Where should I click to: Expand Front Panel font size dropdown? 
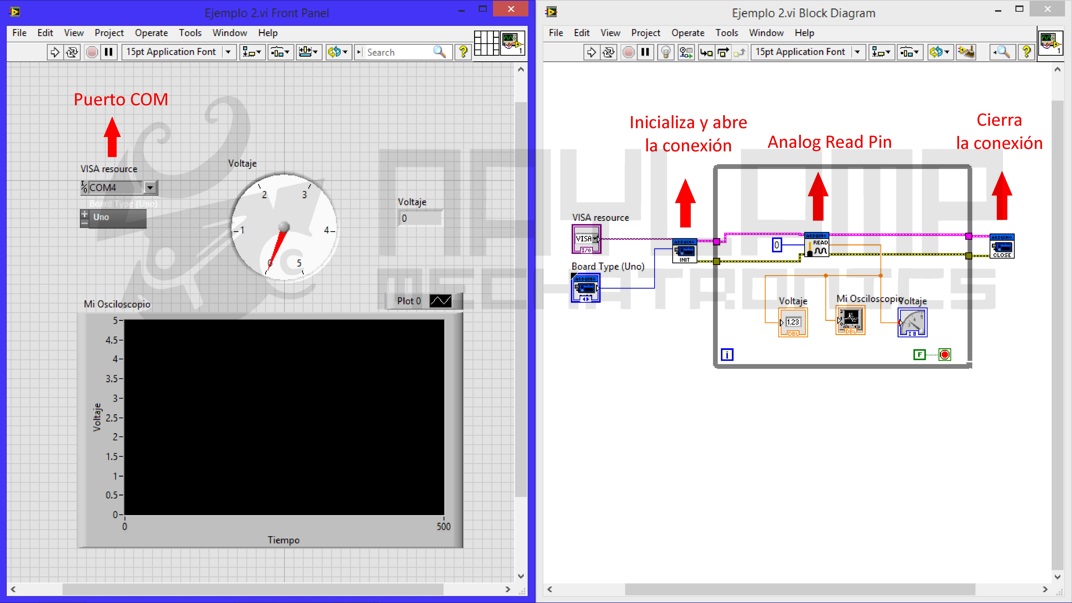[228, 52]
